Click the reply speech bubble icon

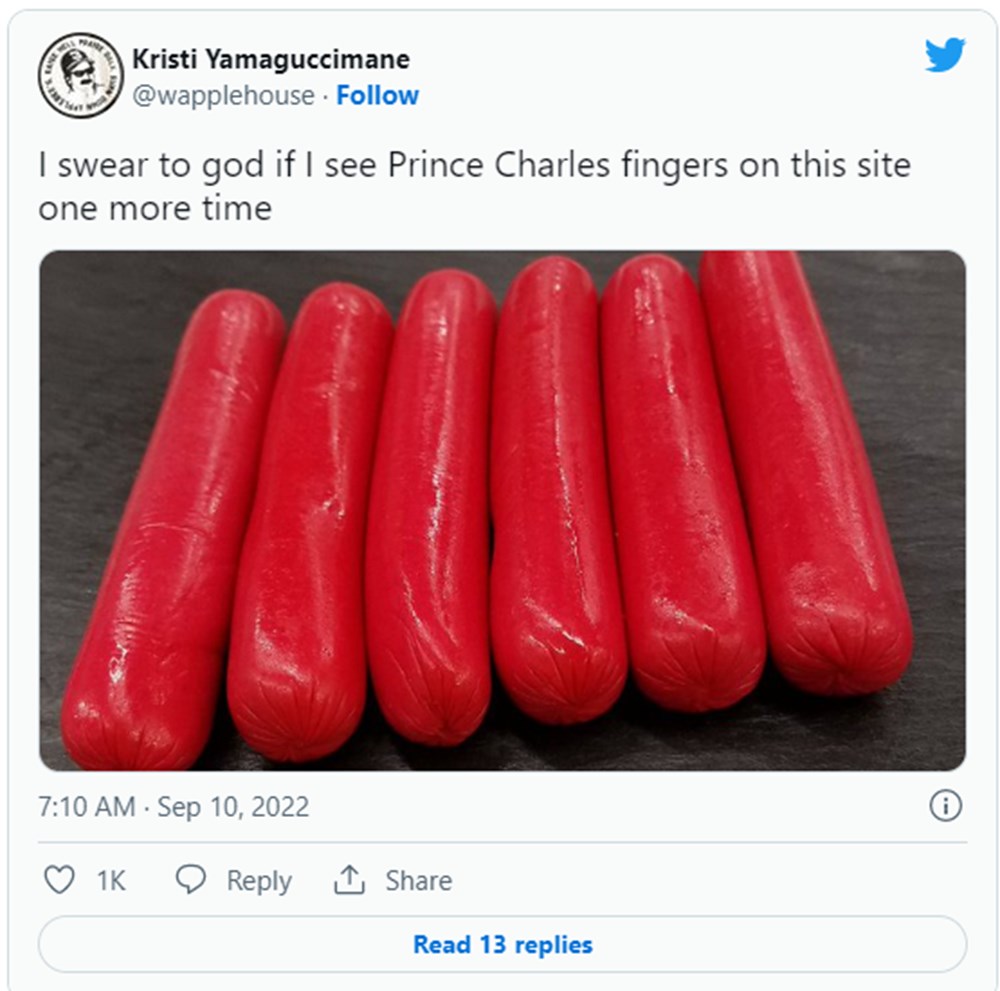(190, 880)
